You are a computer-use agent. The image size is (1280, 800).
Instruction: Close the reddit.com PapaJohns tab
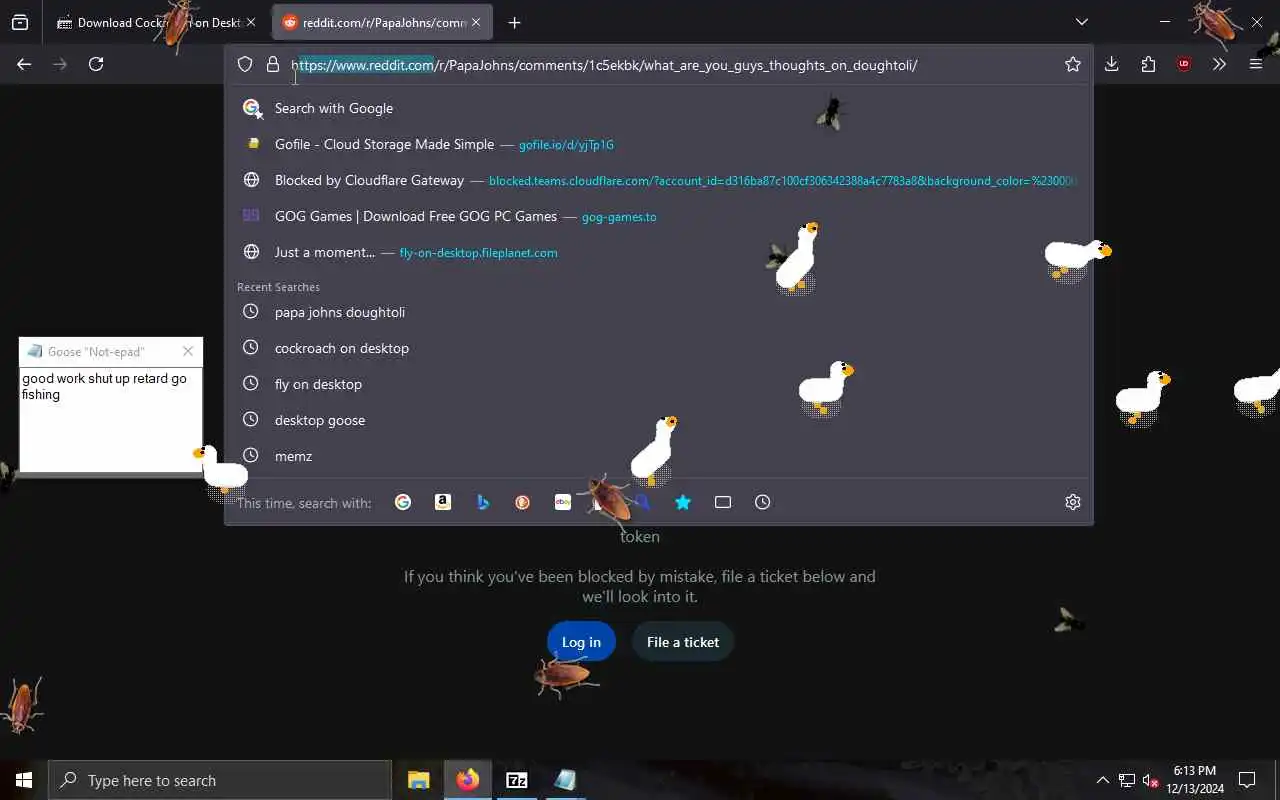(x=476, y=22)
